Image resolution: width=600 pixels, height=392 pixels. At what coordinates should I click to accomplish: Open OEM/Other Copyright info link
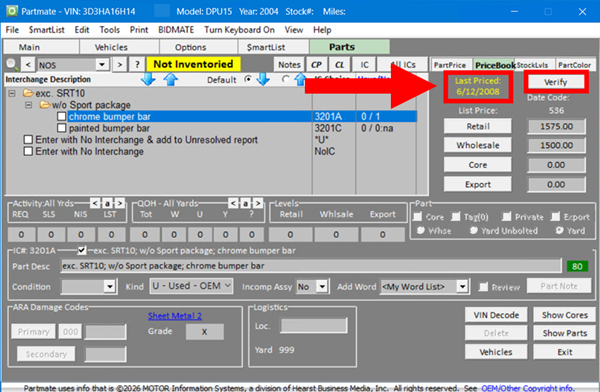click(528, 388)
